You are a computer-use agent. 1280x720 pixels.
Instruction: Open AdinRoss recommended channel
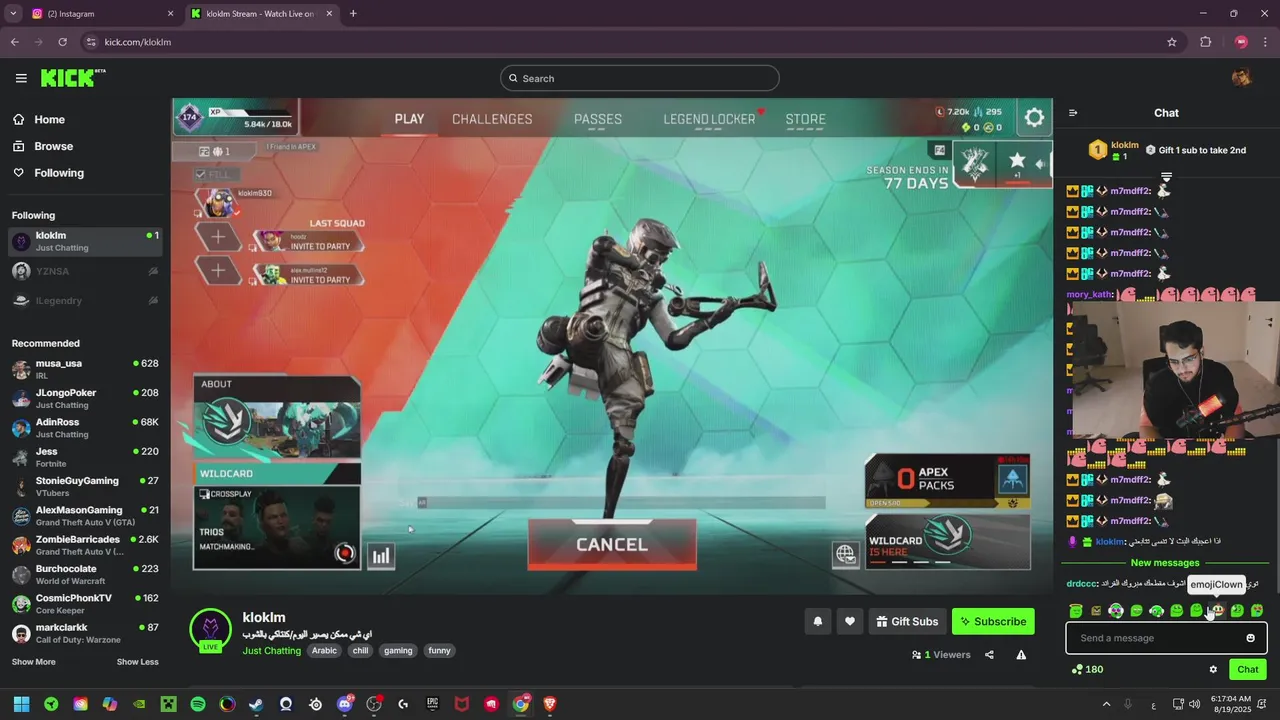[x=85, y=428]
